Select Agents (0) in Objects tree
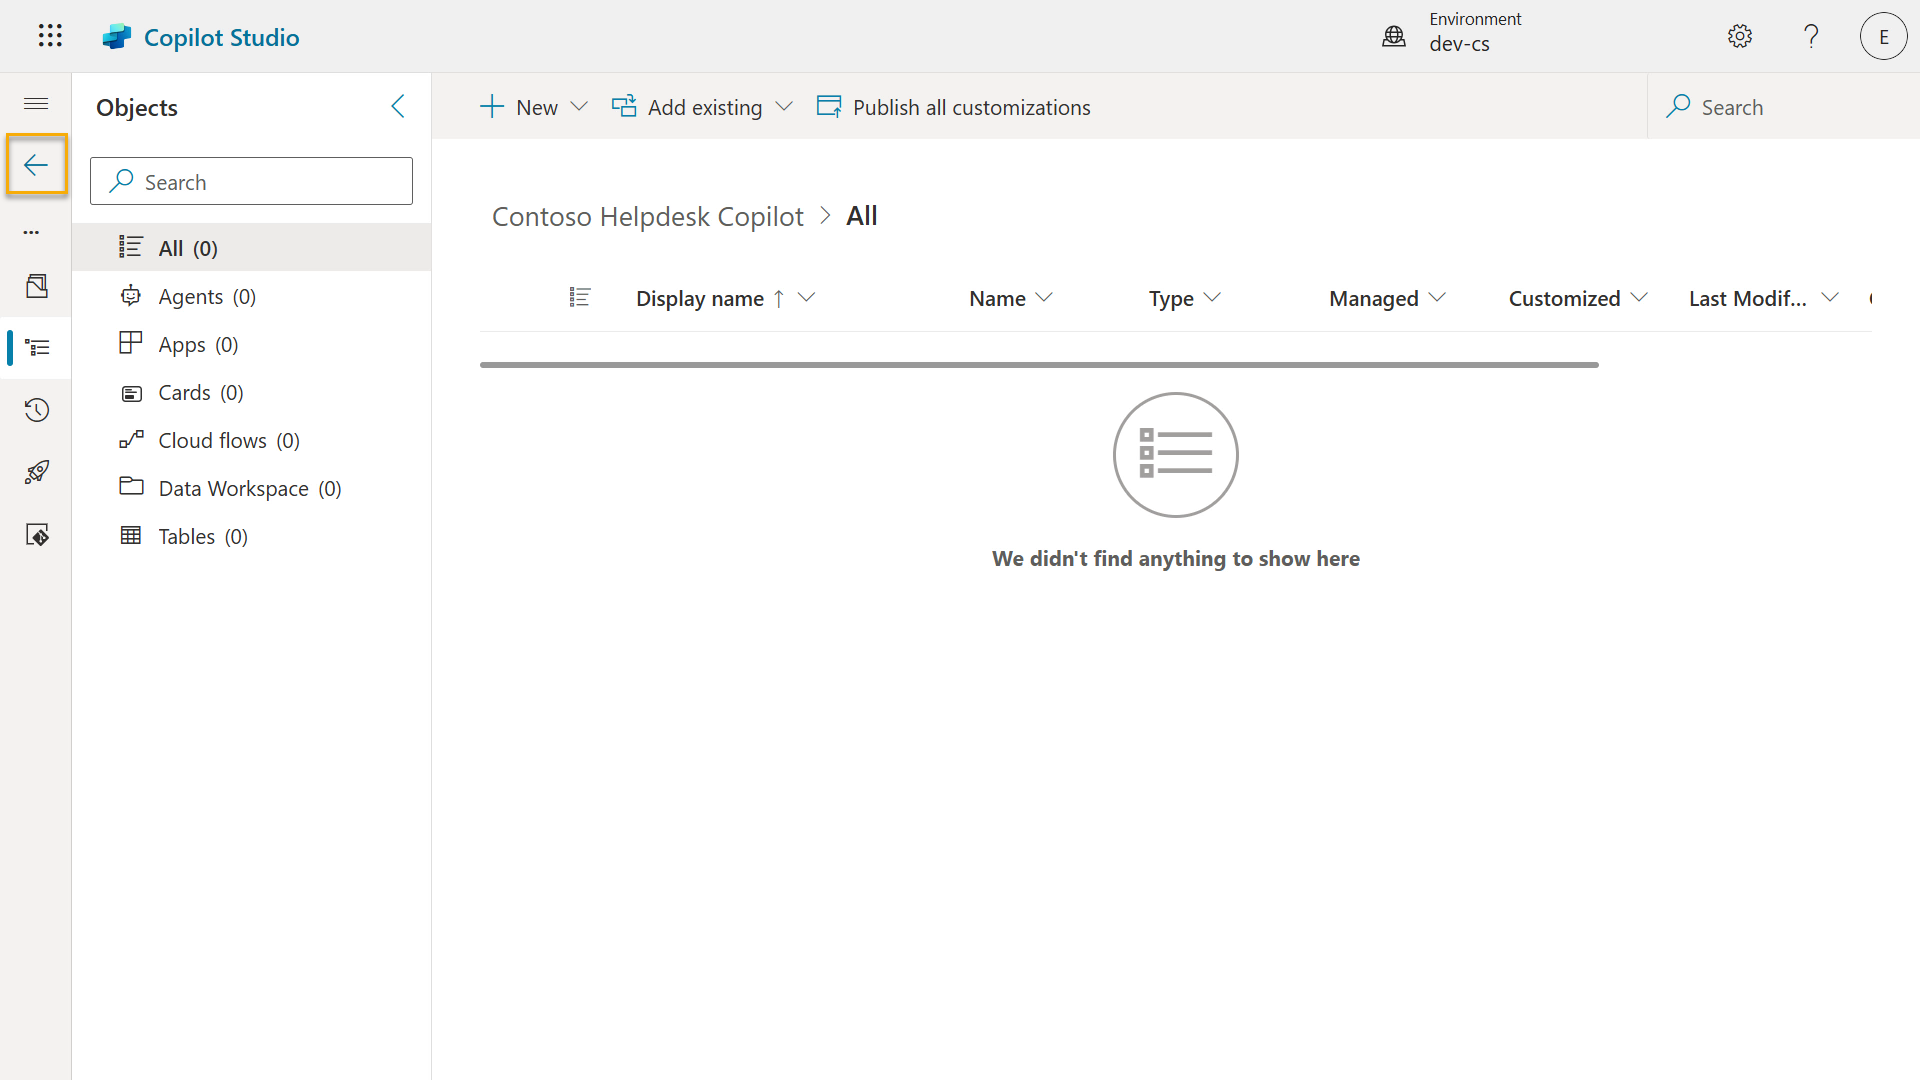 pos(207,297)
